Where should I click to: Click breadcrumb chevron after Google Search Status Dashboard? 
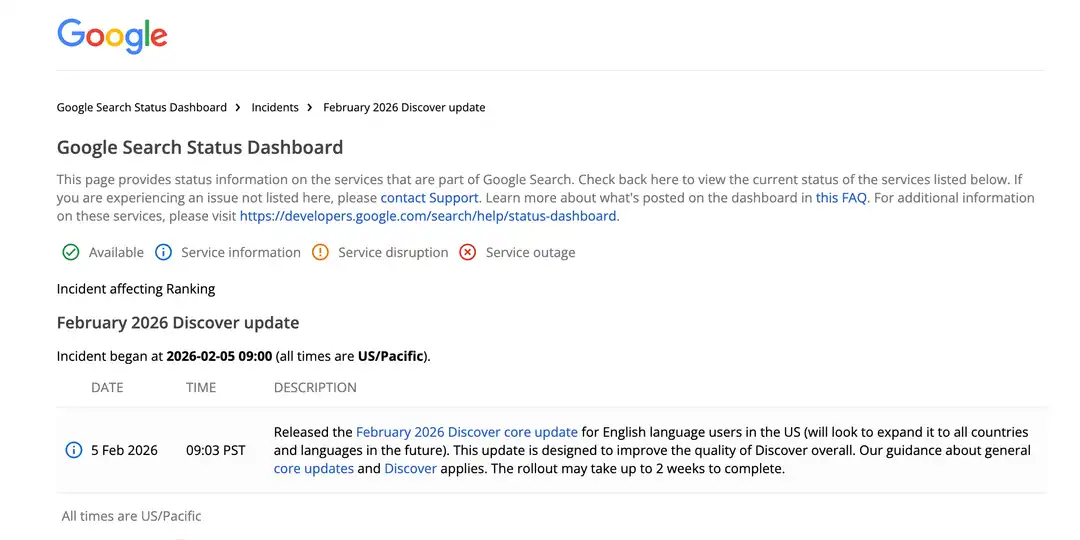pos(238,107)
